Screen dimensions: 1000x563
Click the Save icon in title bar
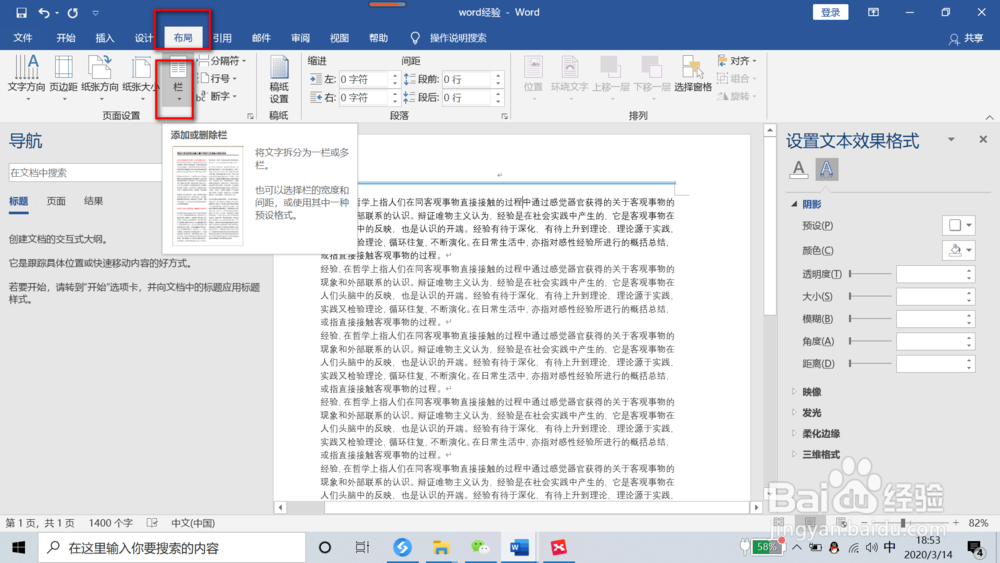pyautogui.click(x=21, y=12)
